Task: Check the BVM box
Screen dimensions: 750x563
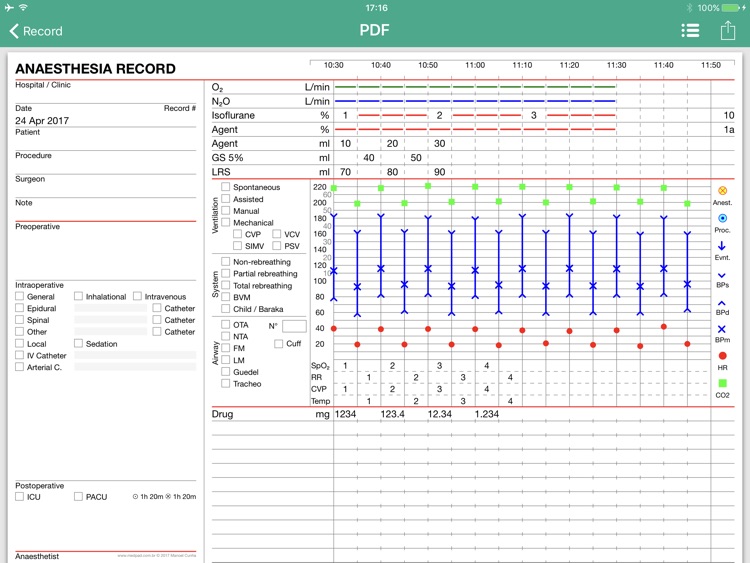Action: 225,297
